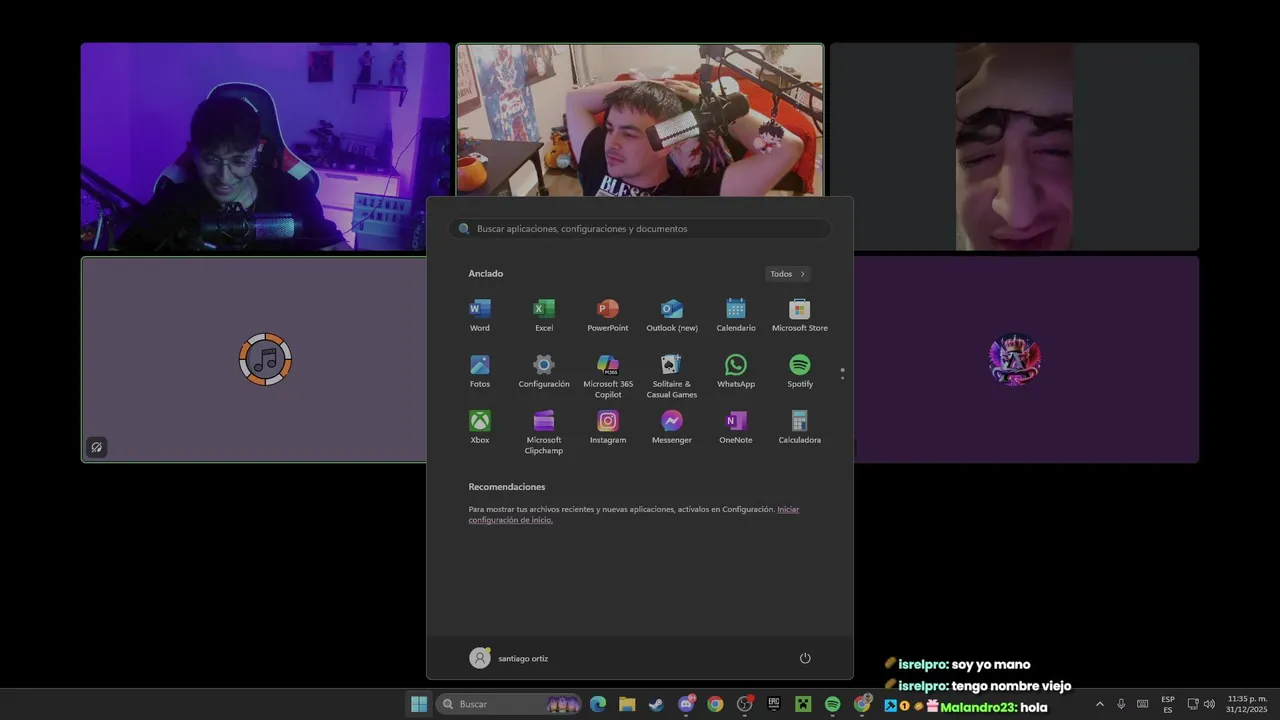Open Instagram from pinned apps
This screenshot has height=720, width=1280.
(x=608, y=427)
